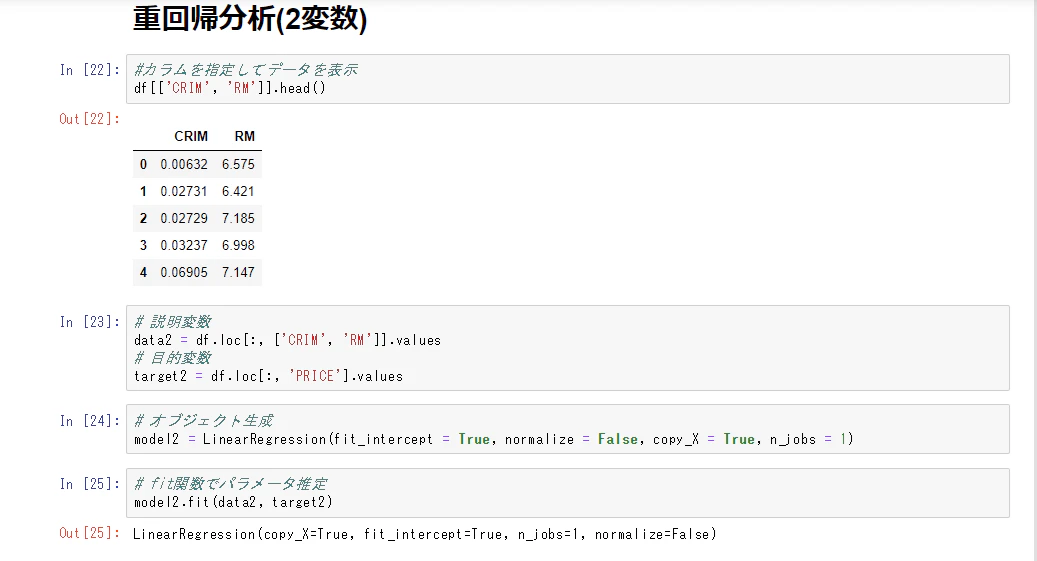Click the In [25]: prompt label
Image resolution: width=1037 pixels, height=561 pixels.
point(90,484)
